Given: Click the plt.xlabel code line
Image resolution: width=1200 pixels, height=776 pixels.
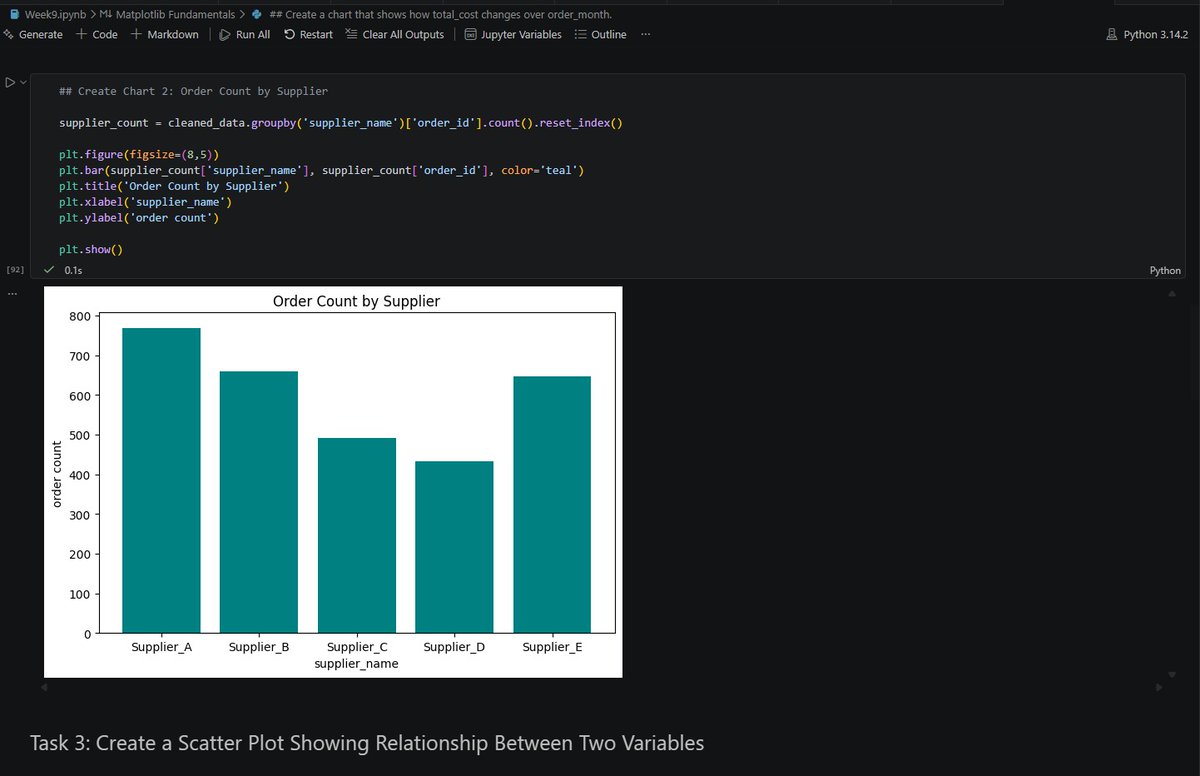Looking at the screenshot, I should tap(145, 202).
